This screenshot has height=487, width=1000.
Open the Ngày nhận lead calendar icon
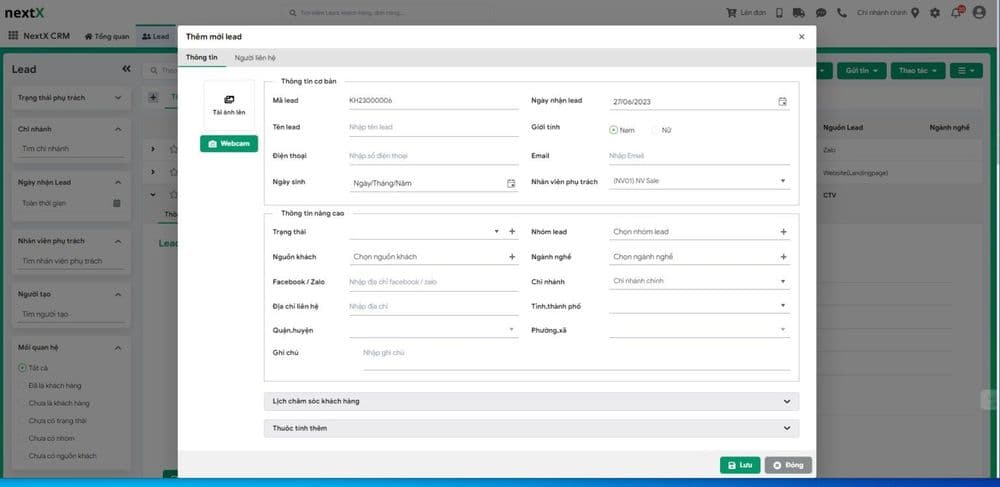[782, 102]
